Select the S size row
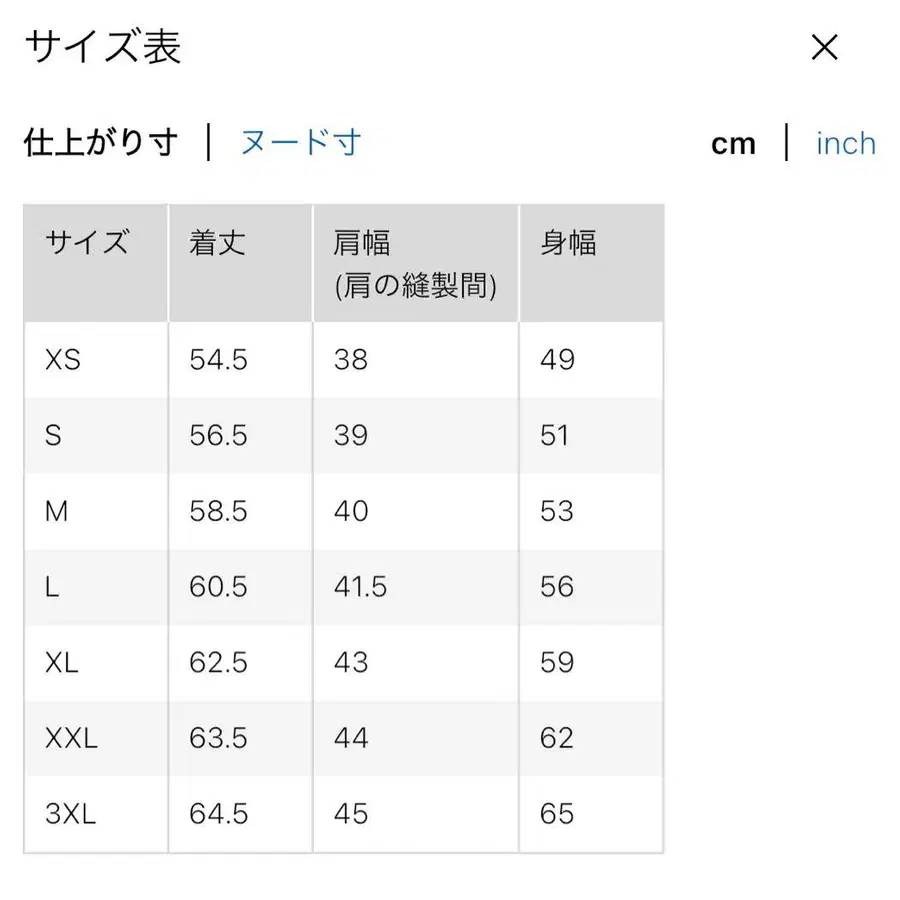The image size is (900, 900). pyautogui.click(x=56, y=436)
